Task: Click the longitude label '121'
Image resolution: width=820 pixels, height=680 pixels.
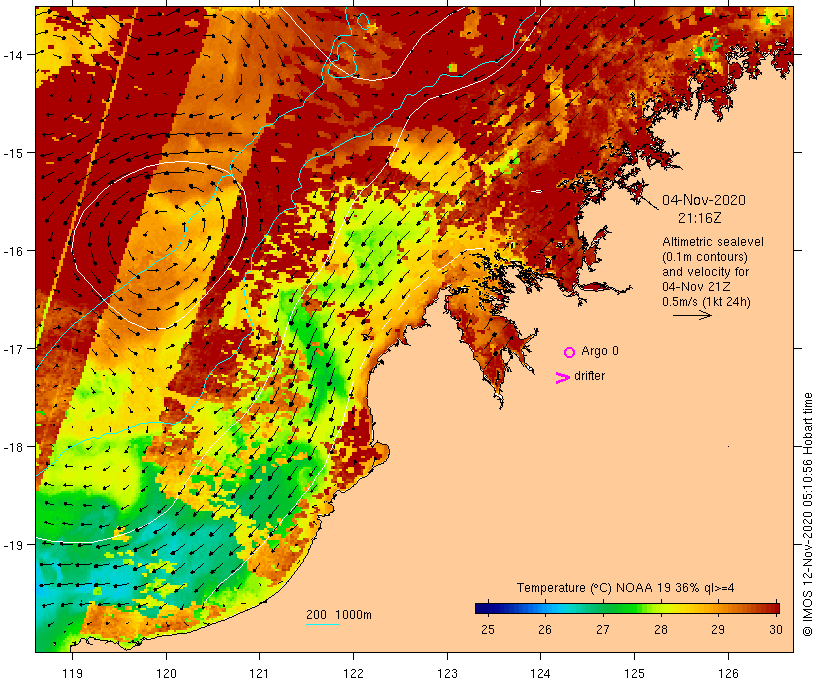Action: [x=259, y=673]
